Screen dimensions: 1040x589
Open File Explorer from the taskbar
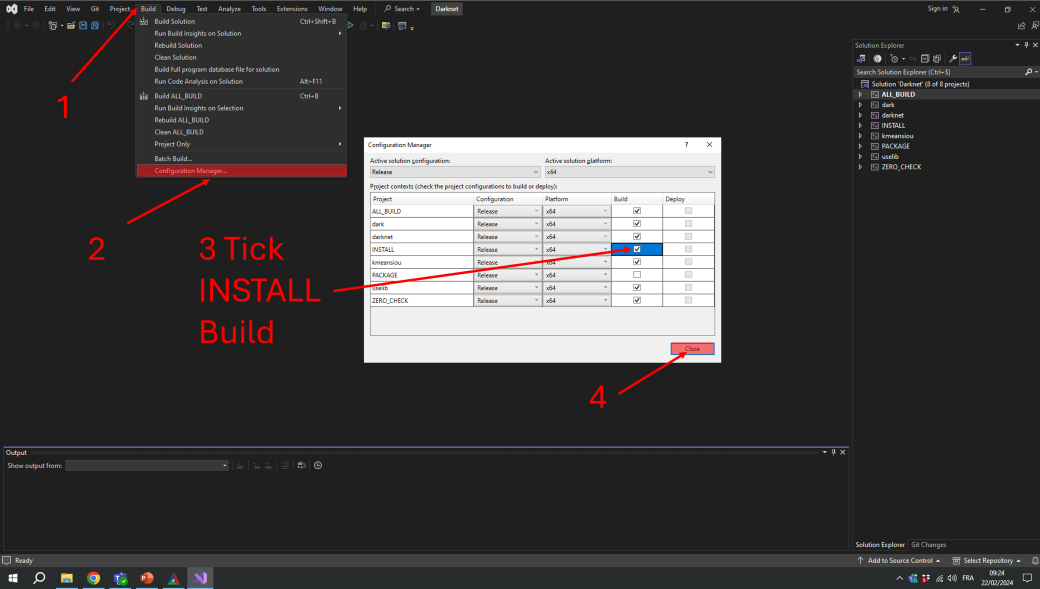pos(66,578)
